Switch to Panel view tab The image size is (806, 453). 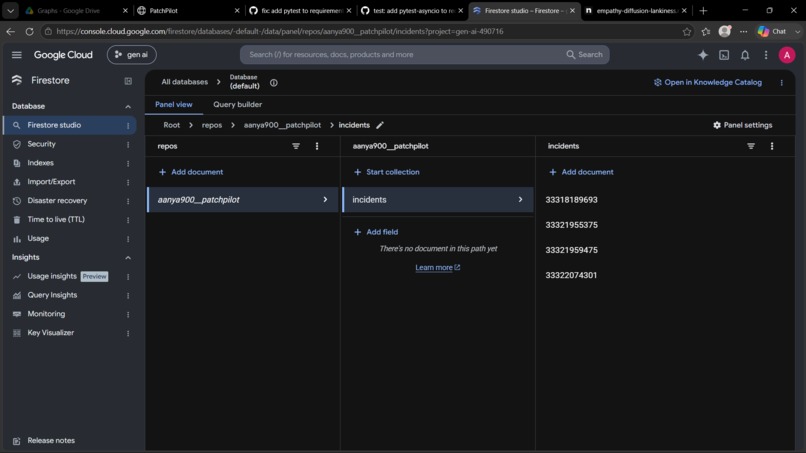pos(174,104)
